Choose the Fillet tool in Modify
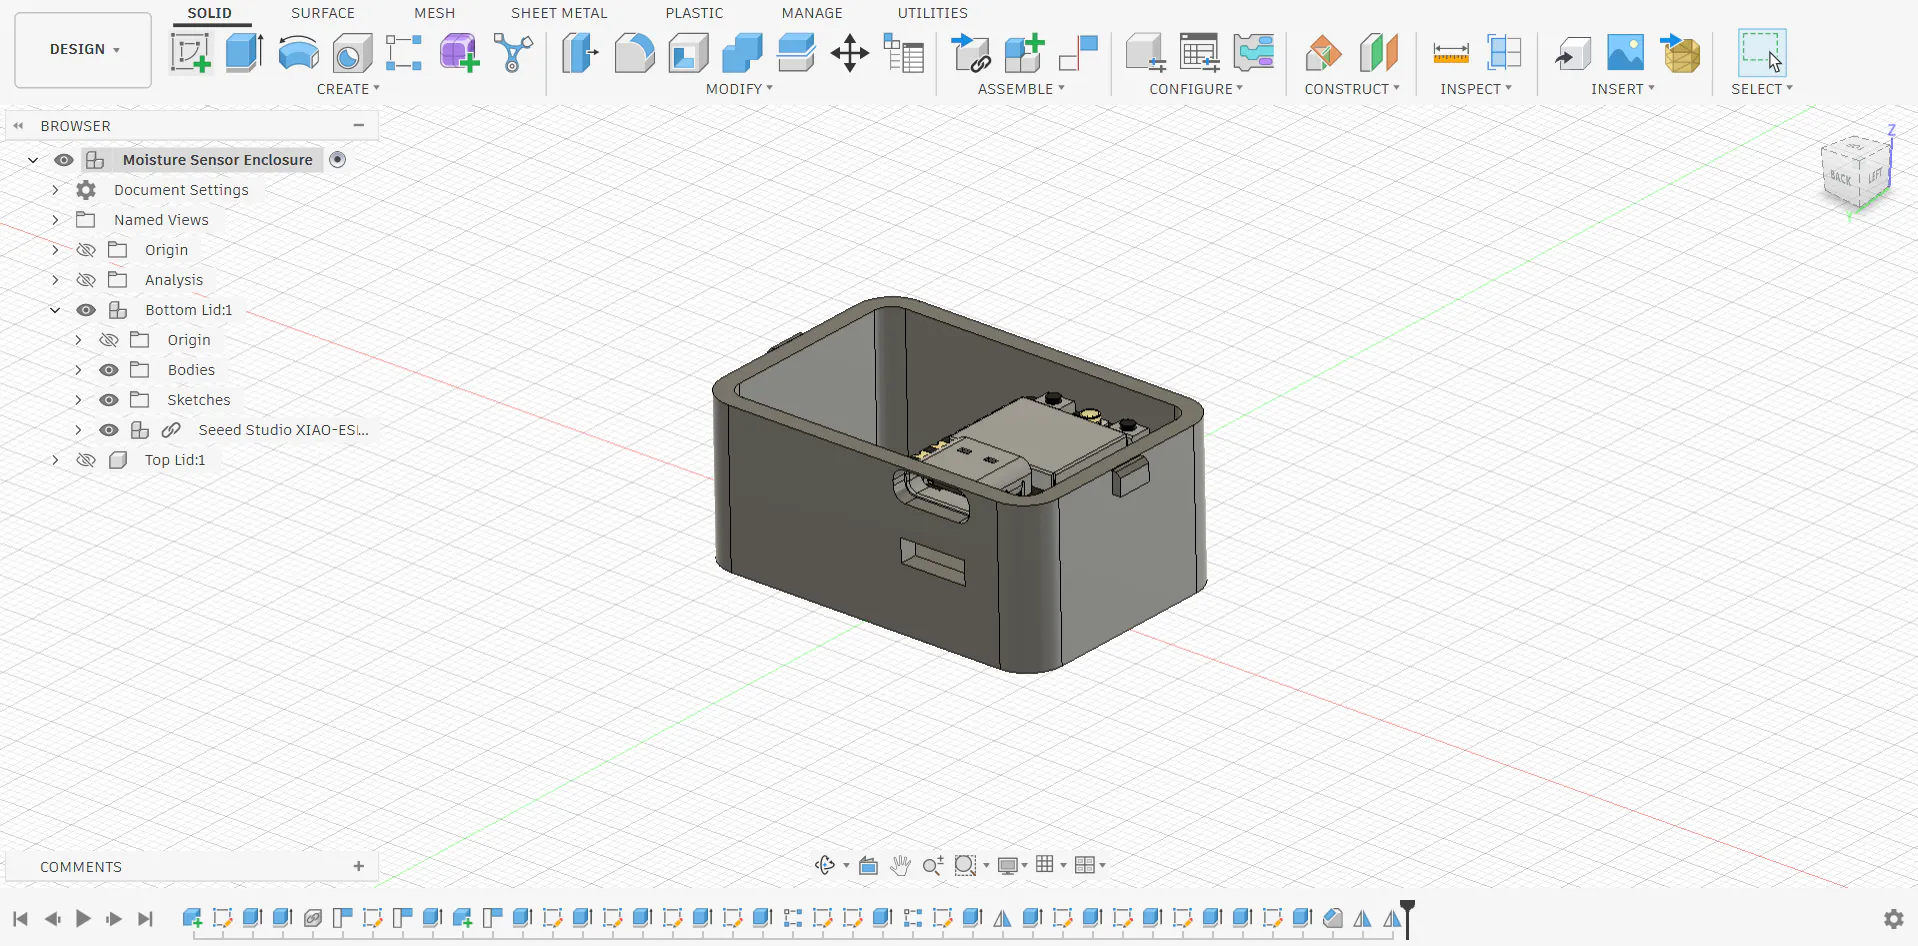 [x=634, y=53]
